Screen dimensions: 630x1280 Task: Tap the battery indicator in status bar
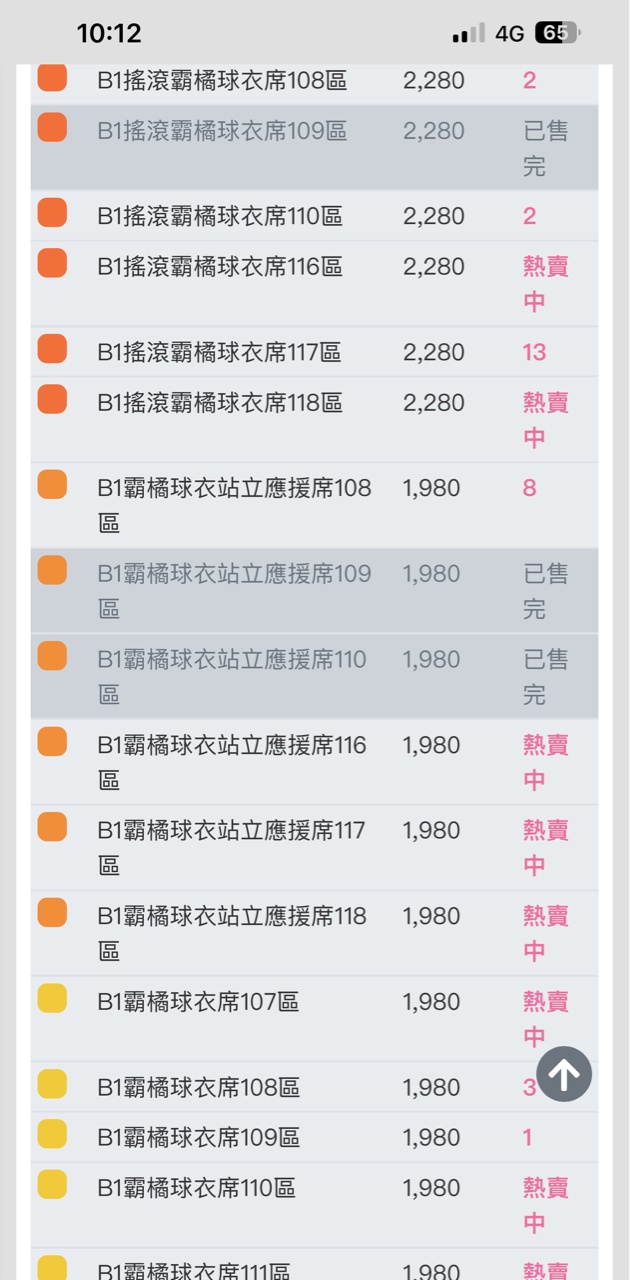[557, 33]
